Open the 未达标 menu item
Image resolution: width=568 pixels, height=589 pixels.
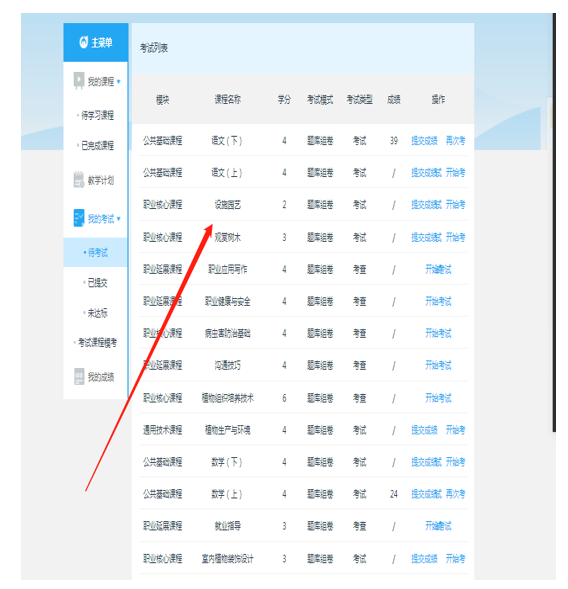[97, 313]
